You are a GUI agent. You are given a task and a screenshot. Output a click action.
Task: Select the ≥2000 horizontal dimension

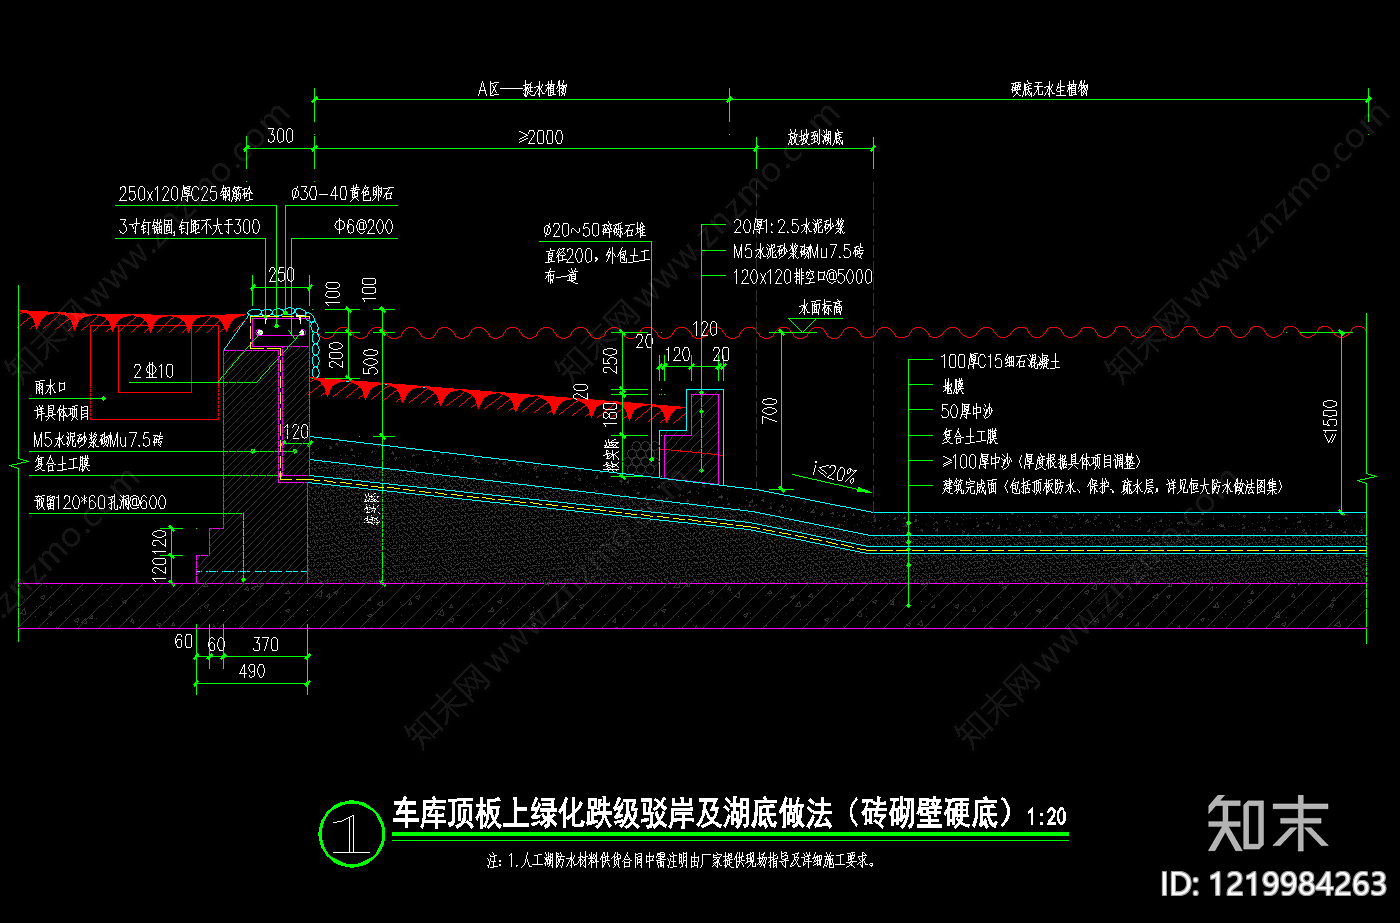point(541,137)
